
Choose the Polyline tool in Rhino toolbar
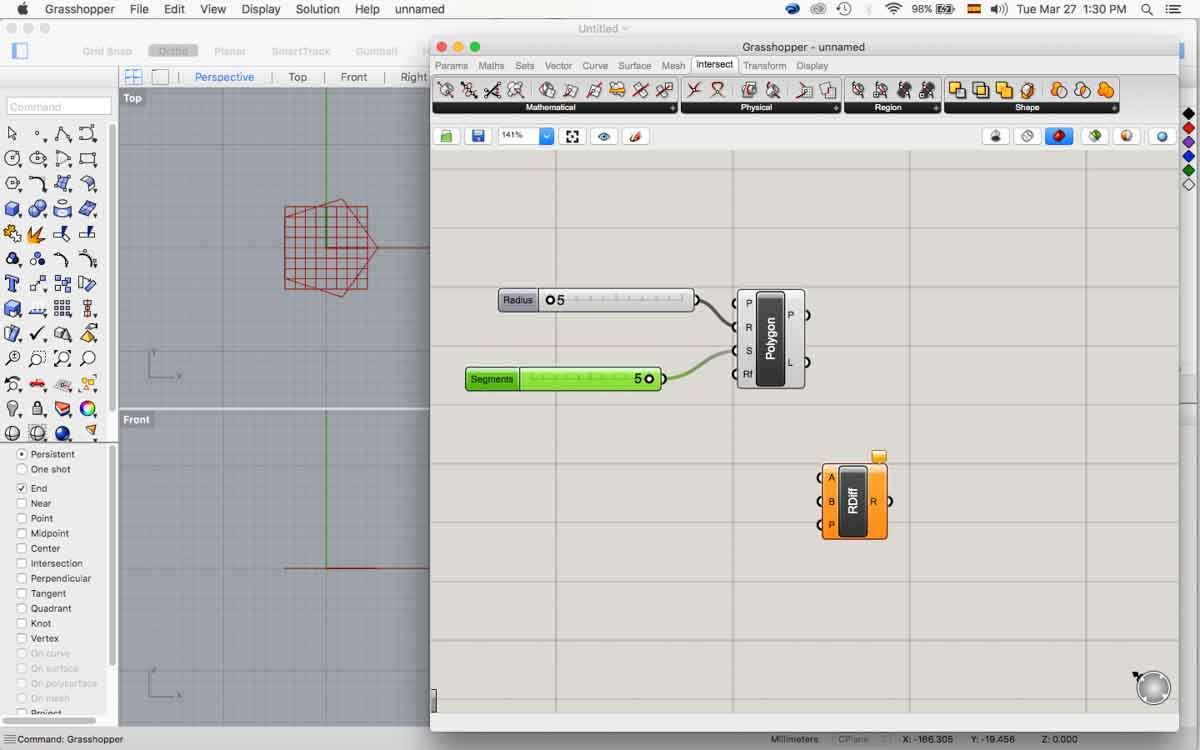click(x=63, y=133)
